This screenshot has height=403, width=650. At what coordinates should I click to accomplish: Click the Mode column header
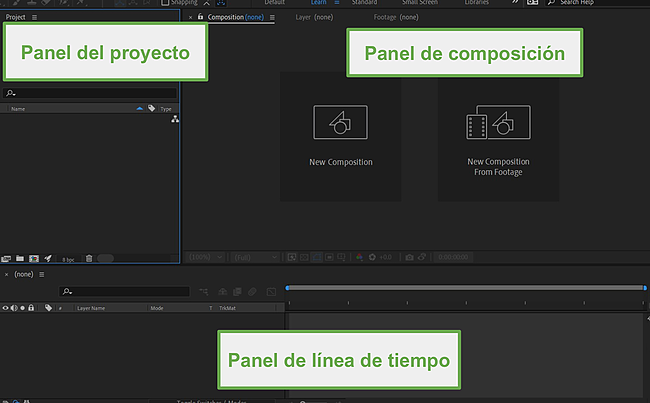coord(157,308)
